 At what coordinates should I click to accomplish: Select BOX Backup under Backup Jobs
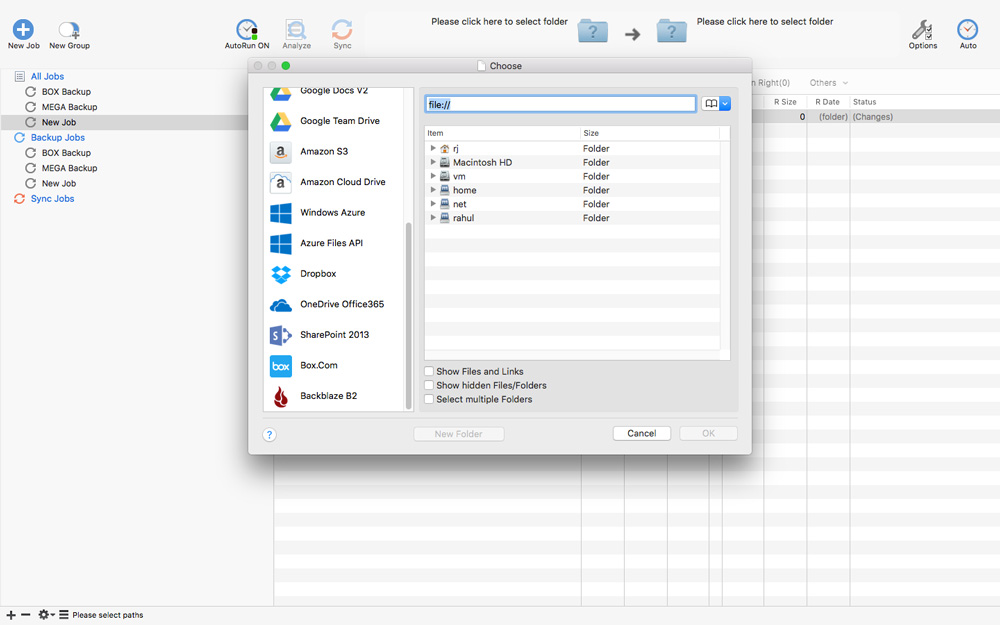tap(66, 153)
